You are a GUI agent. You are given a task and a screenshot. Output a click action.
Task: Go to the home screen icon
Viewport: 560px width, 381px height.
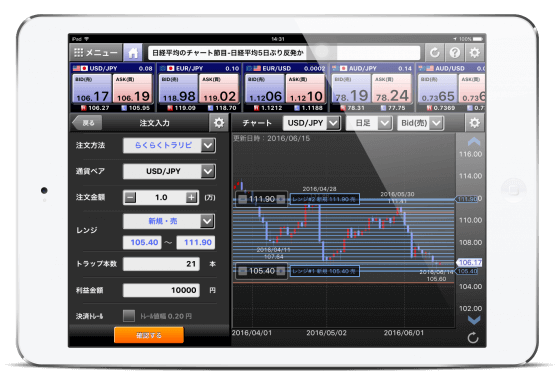click(x=133, y=53)
